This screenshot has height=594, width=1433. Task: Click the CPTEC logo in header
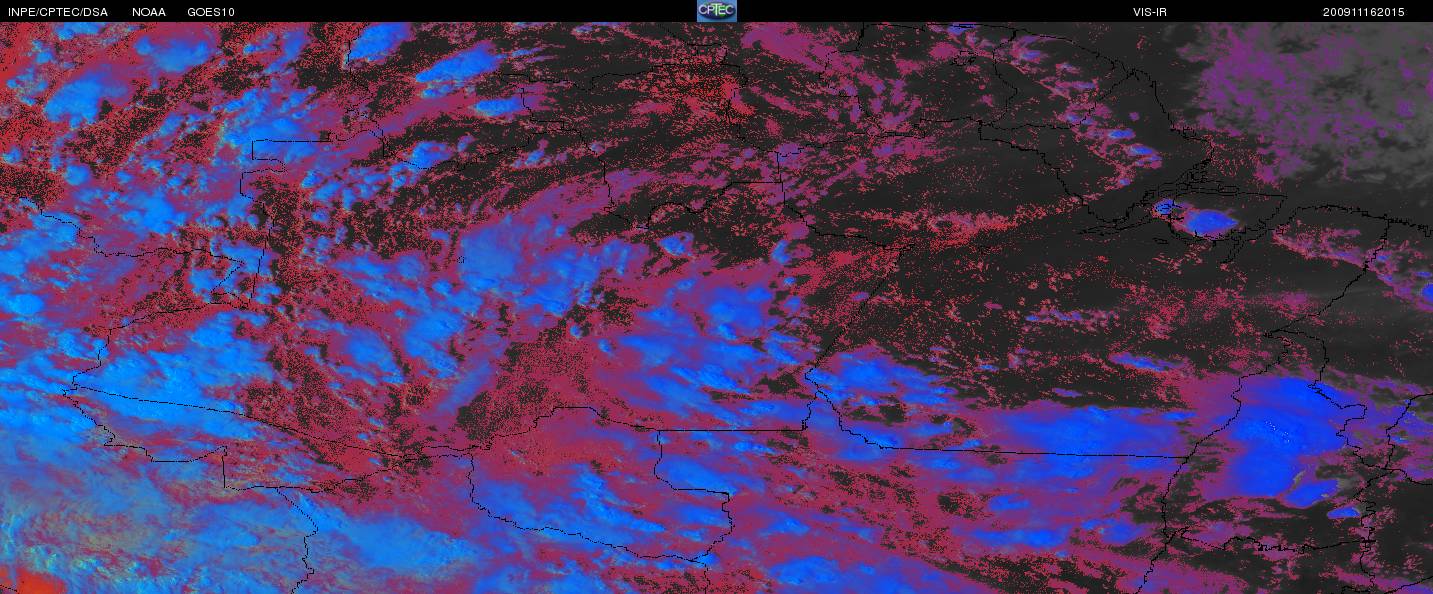[x=716, y=10]
